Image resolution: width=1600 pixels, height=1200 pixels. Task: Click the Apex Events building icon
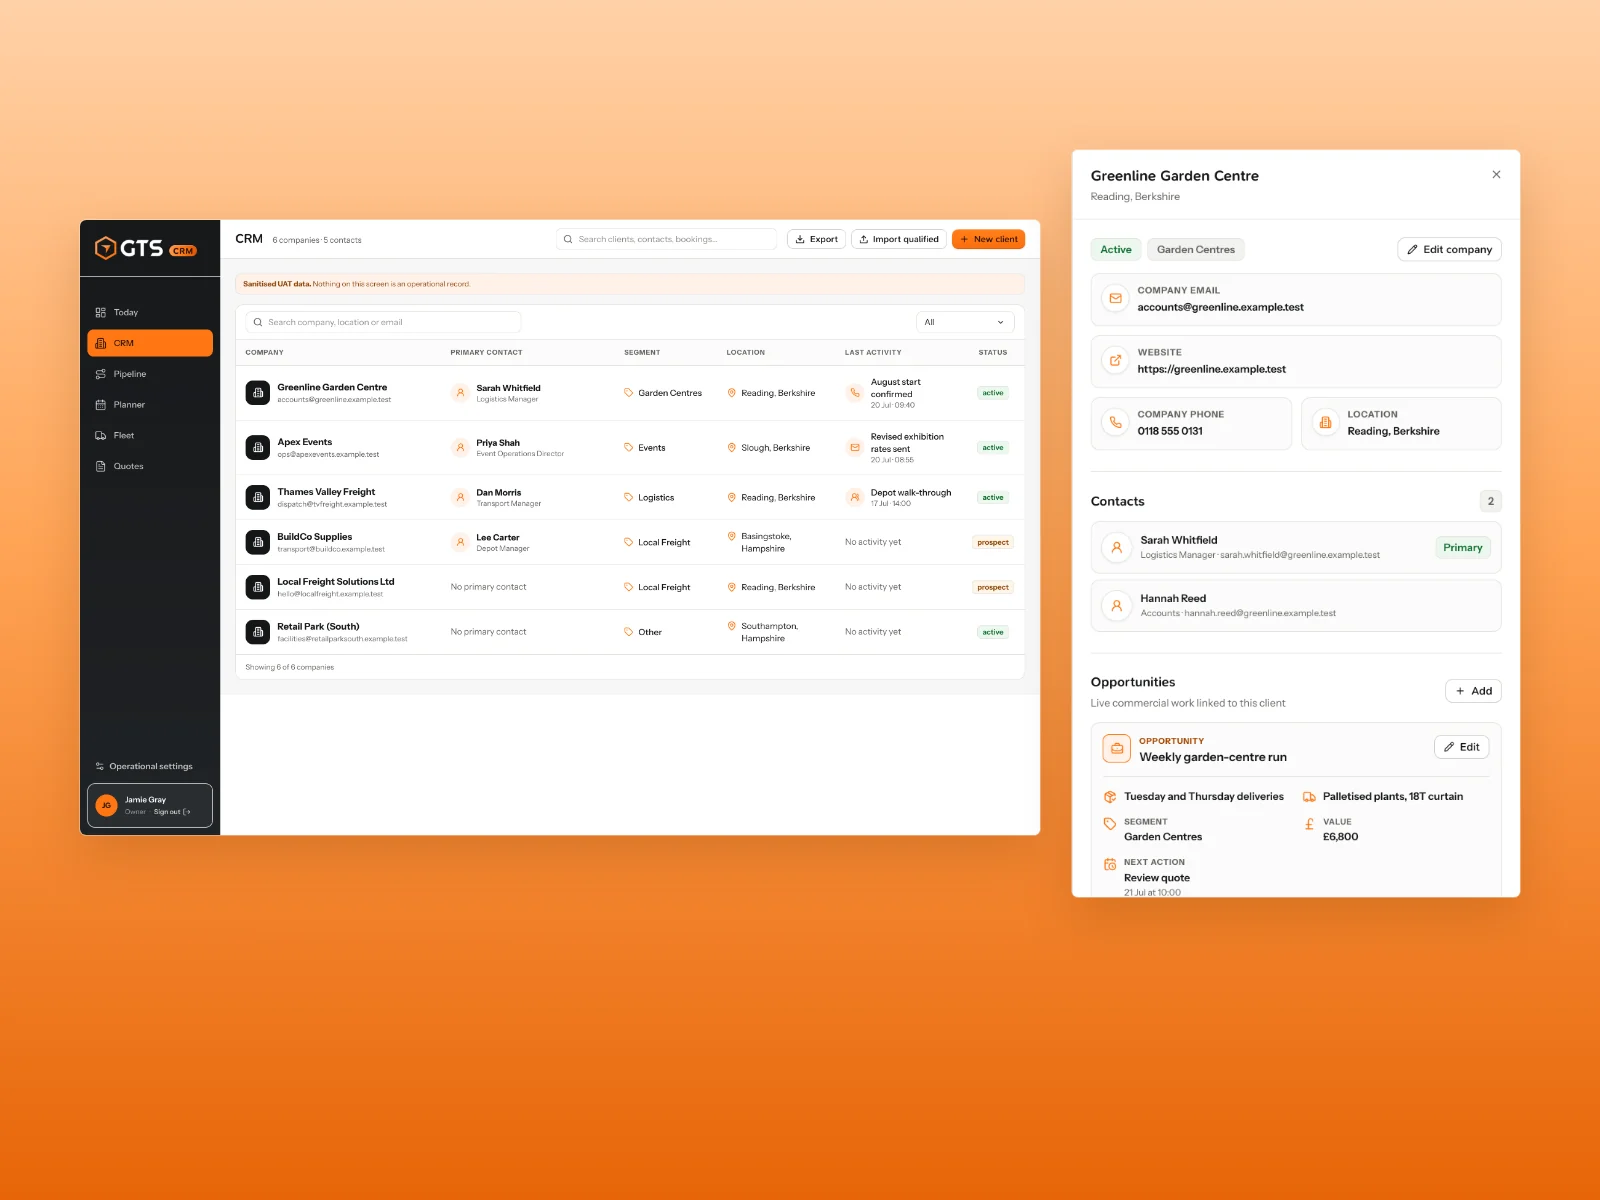click(258, 448)
